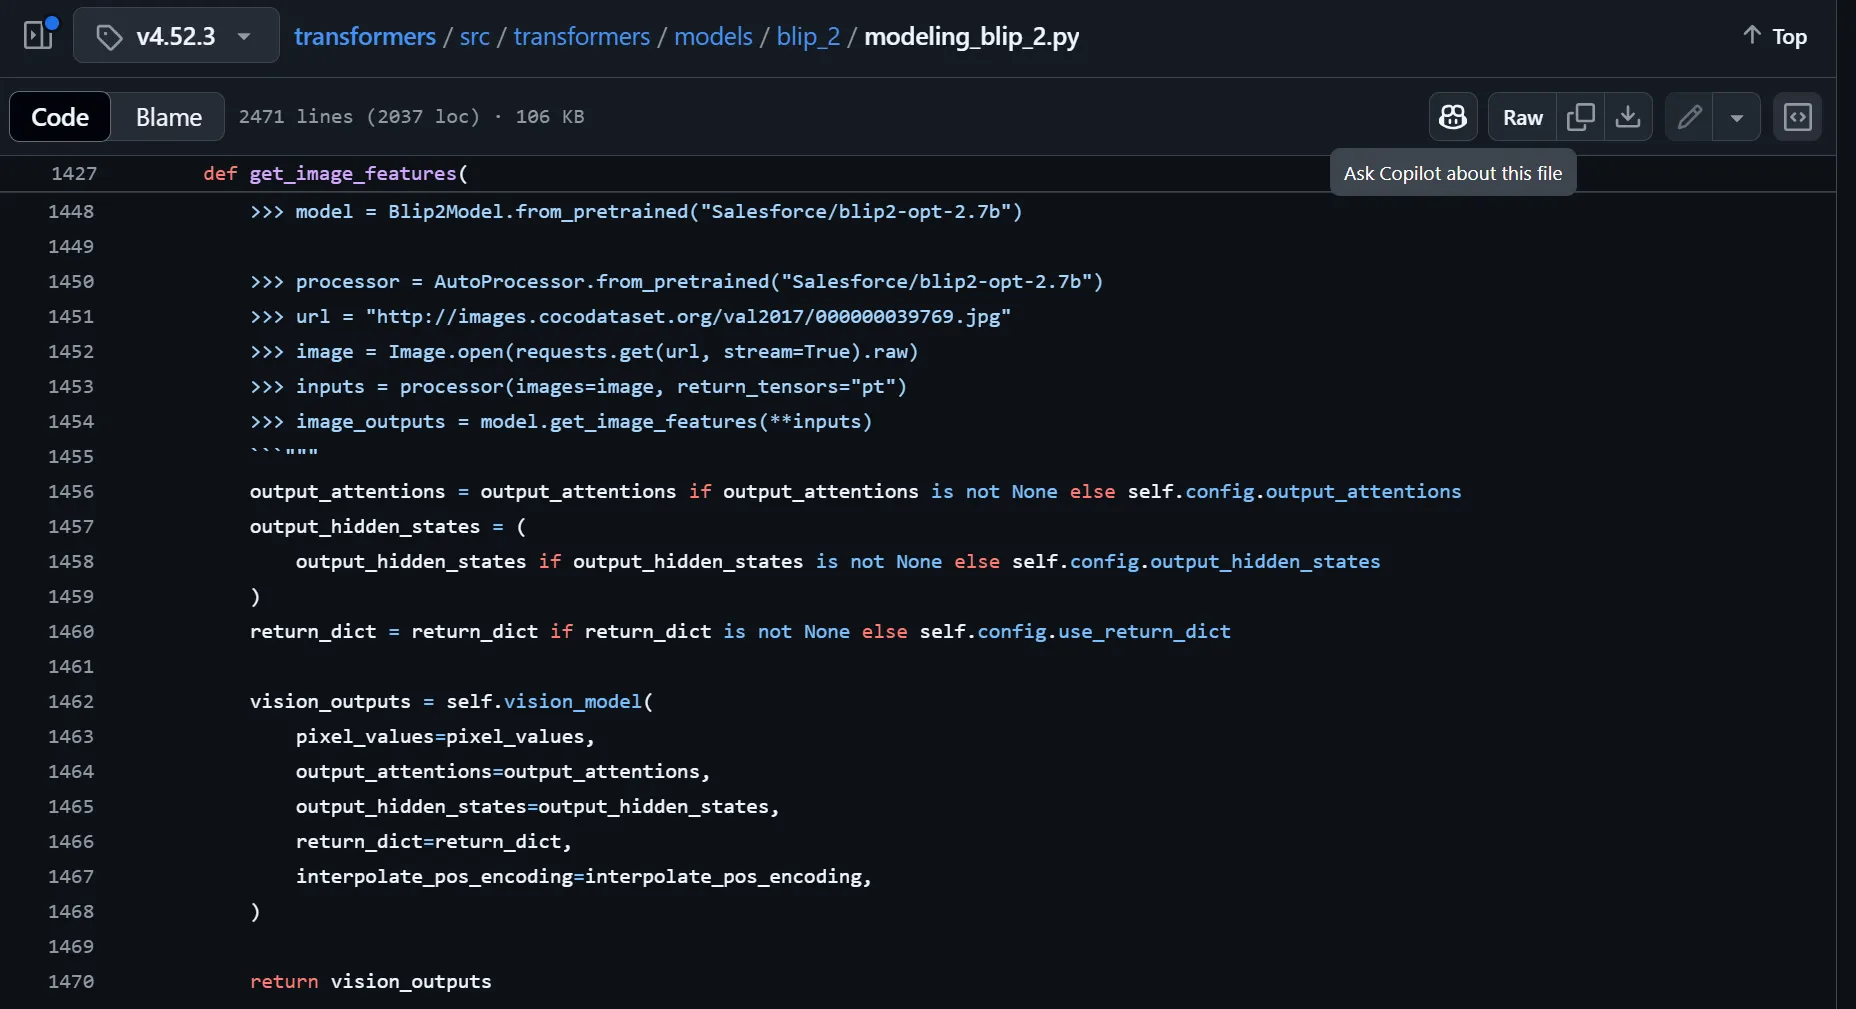Screen dimensions: 1856x1009
Task: Select line number 1470
Action: click(71, 981)
